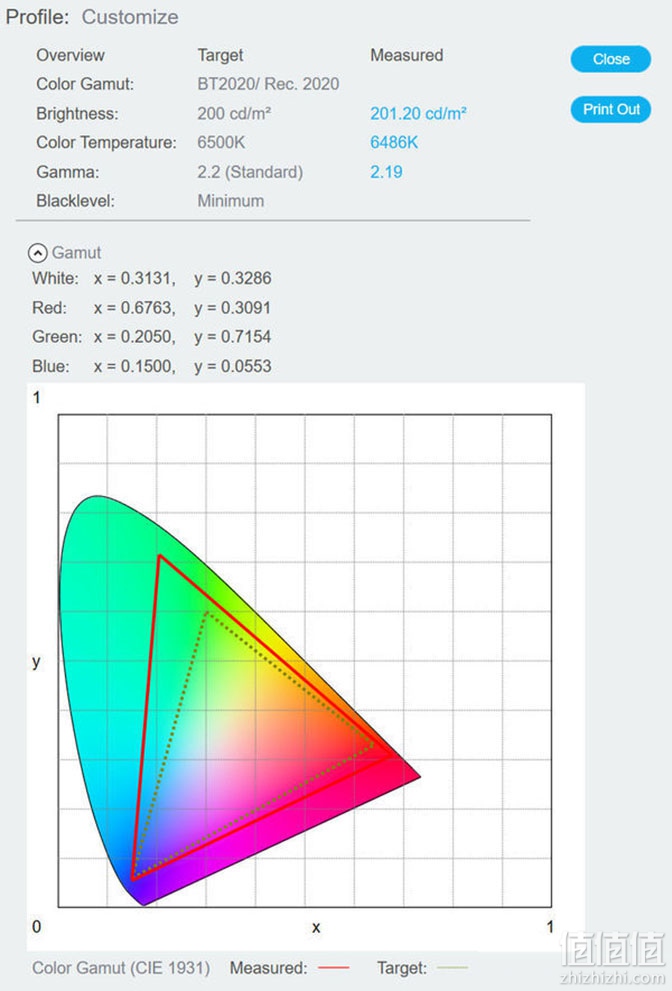Select the measured color temperature 6486K
The width and height of the screenshot is (672, 991).
point(394,143)
